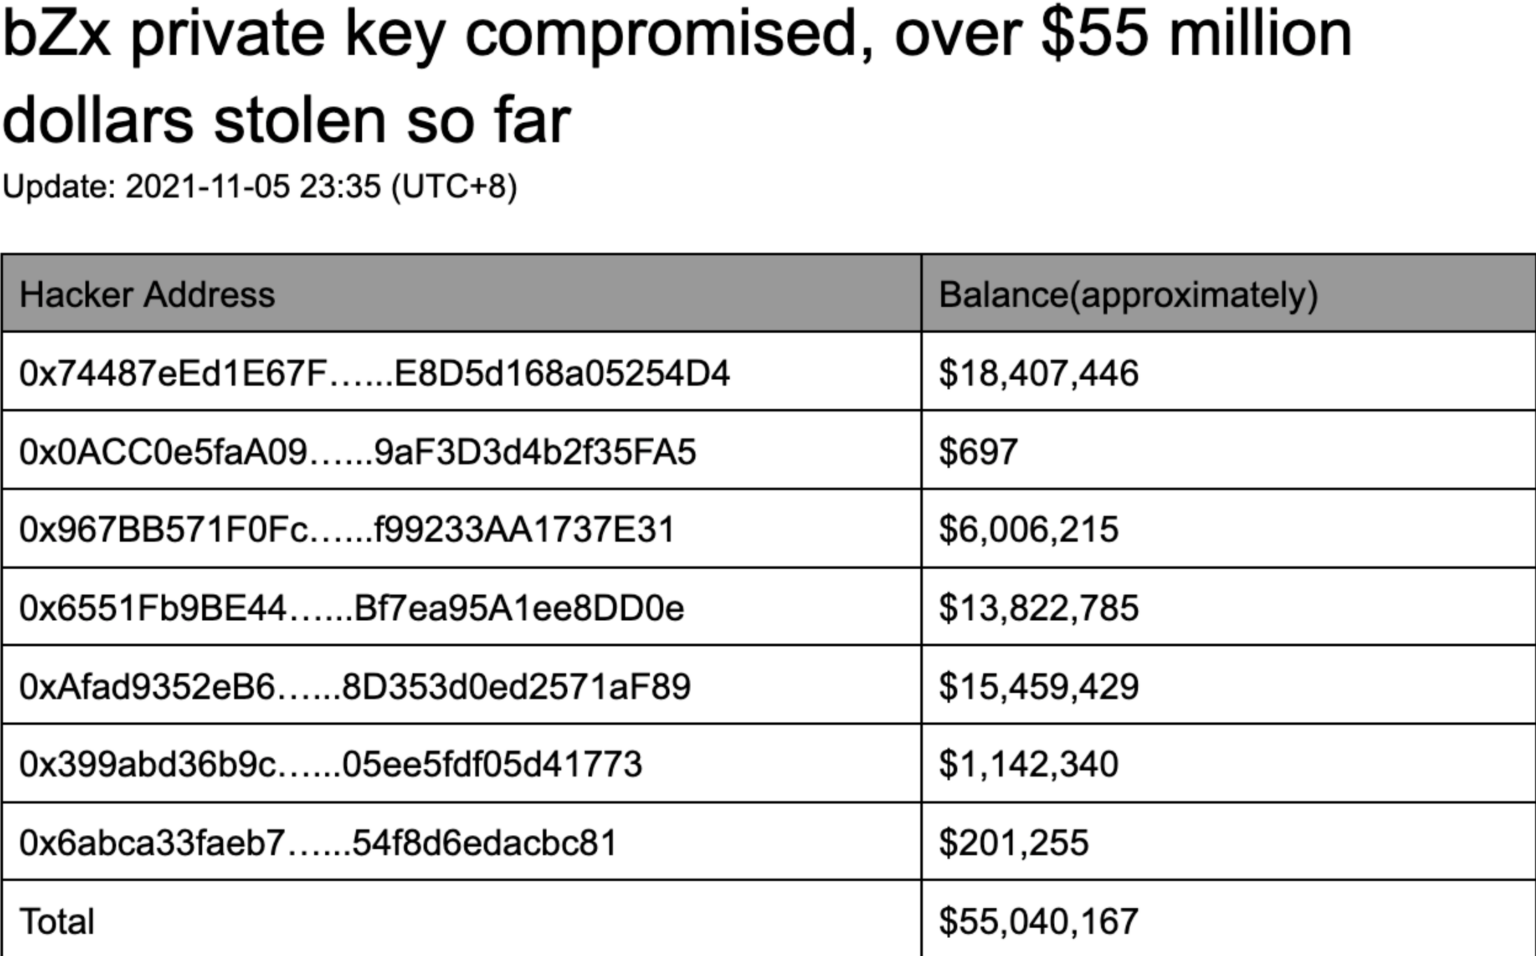Select address 0x6abca33faeb7......54f8d6edacbc81
Viewport: 1536px width, 956px height.
pos(318,843)
